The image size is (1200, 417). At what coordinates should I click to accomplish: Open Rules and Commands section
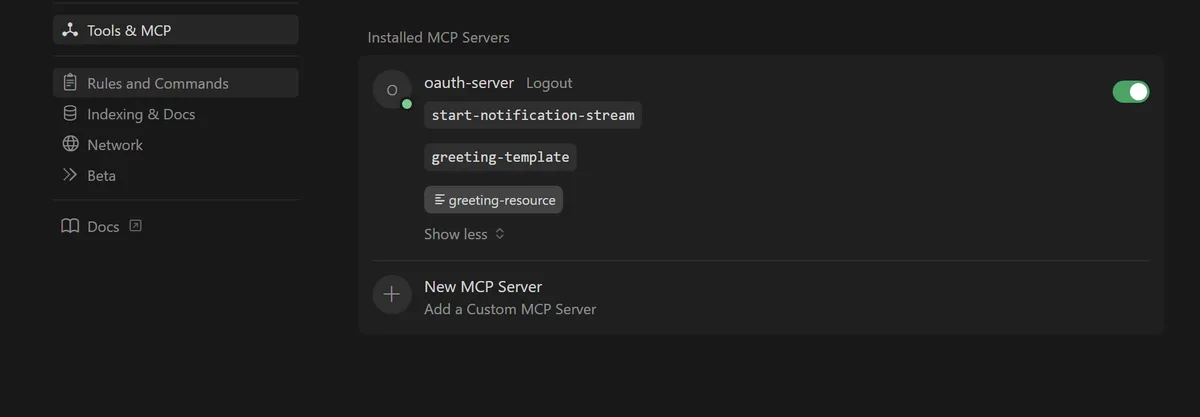[176, 83]
